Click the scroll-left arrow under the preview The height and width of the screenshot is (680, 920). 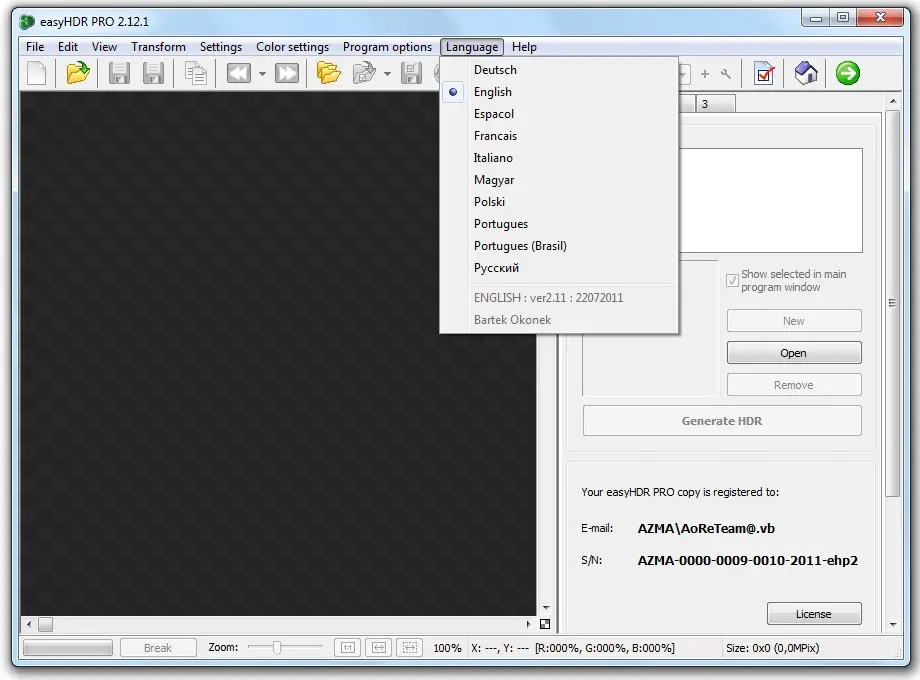29,624
